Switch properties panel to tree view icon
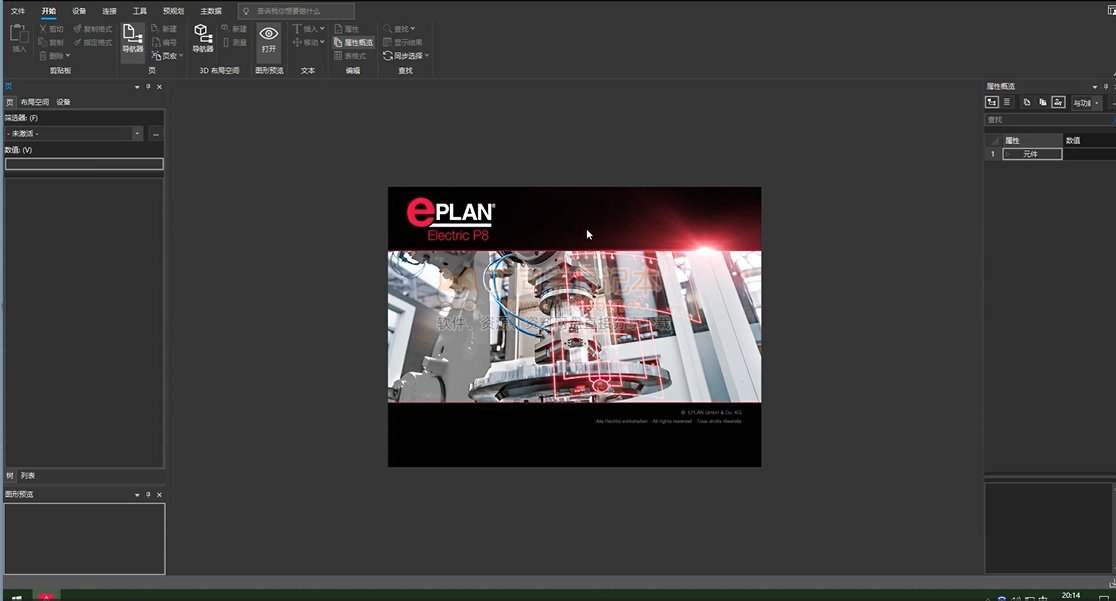The image size is (1116, 601). [x=992, y=102]
